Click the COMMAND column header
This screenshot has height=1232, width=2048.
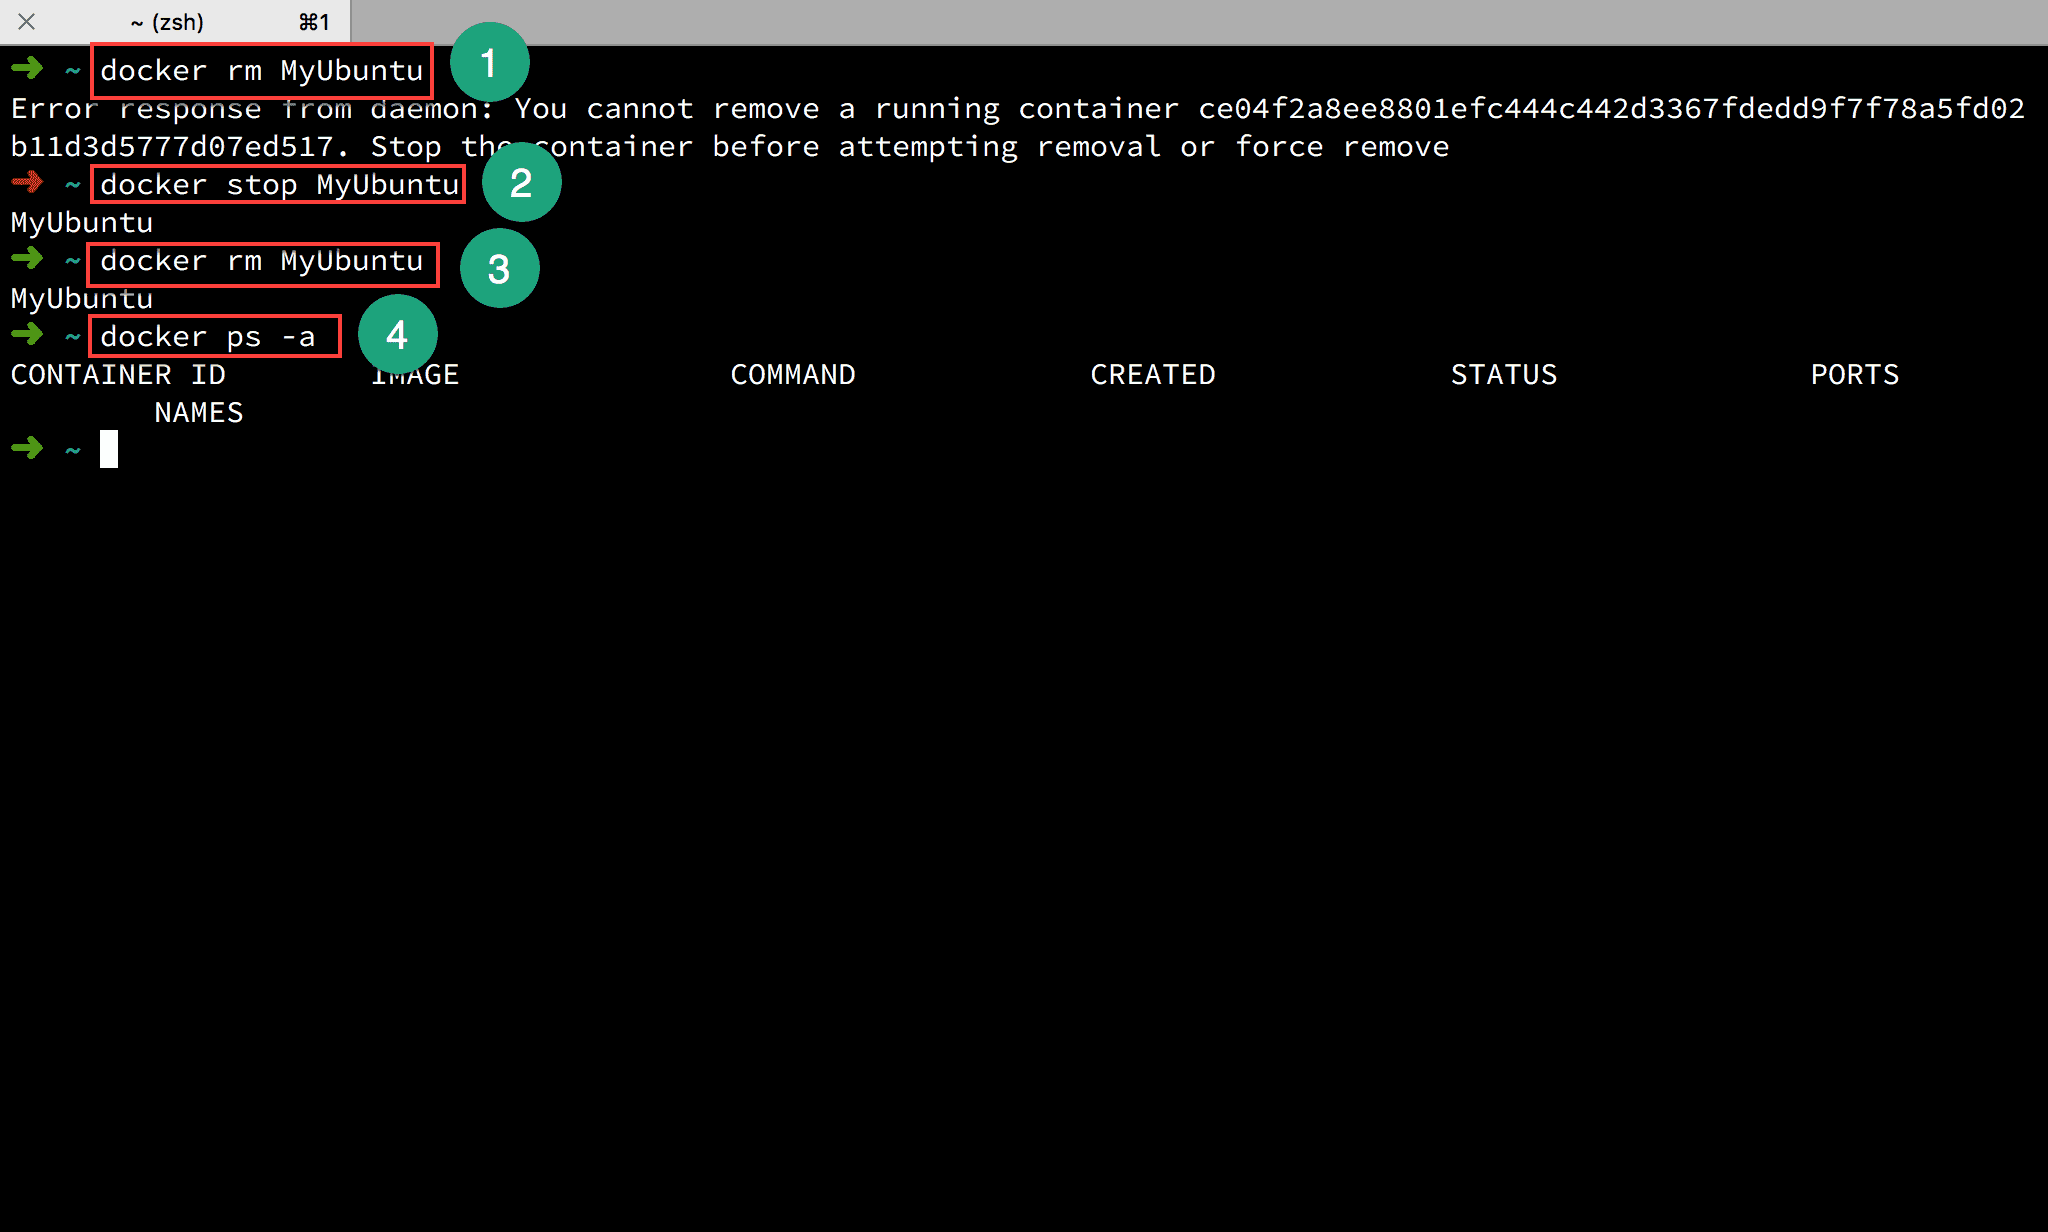pos(793,375)
